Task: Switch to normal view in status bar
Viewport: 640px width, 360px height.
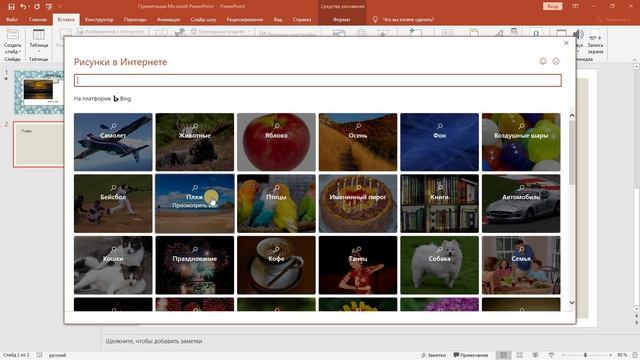Action: pos(503,355)
